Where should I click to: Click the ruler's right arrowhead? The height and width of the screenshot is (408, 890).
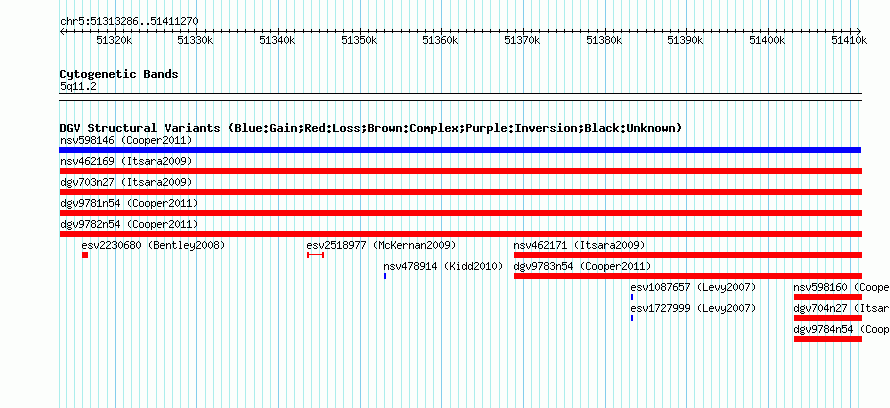coord(859,31)
